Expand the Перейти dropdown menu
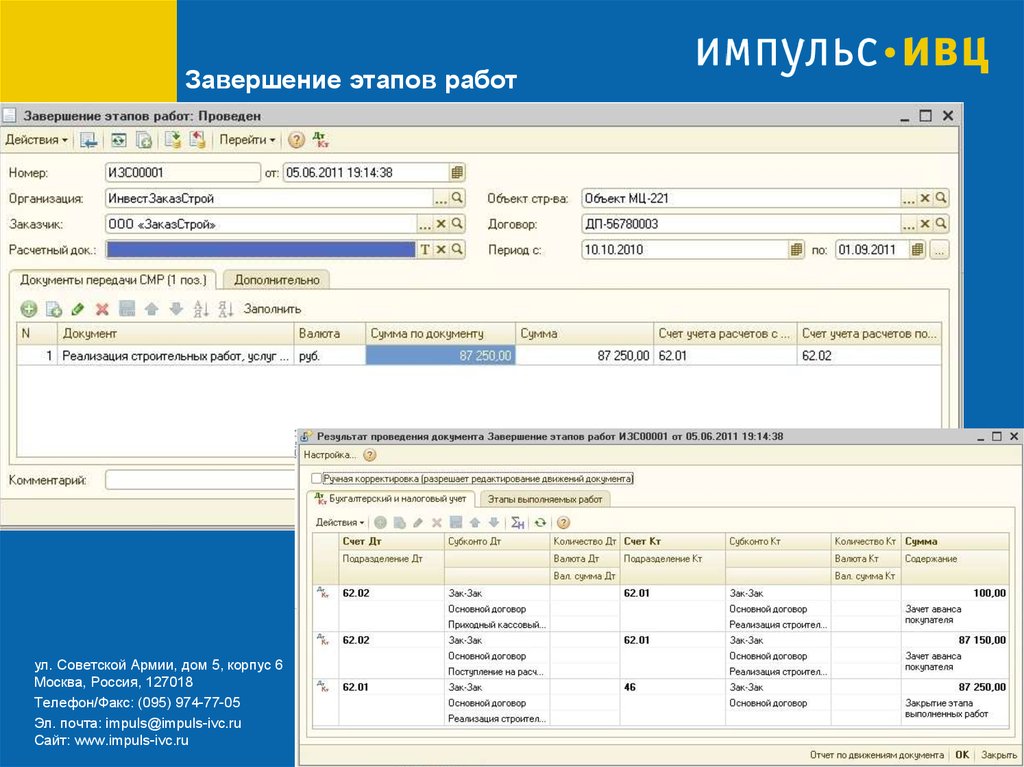This screenshot has width=1024, height=767. click(247, 140)
